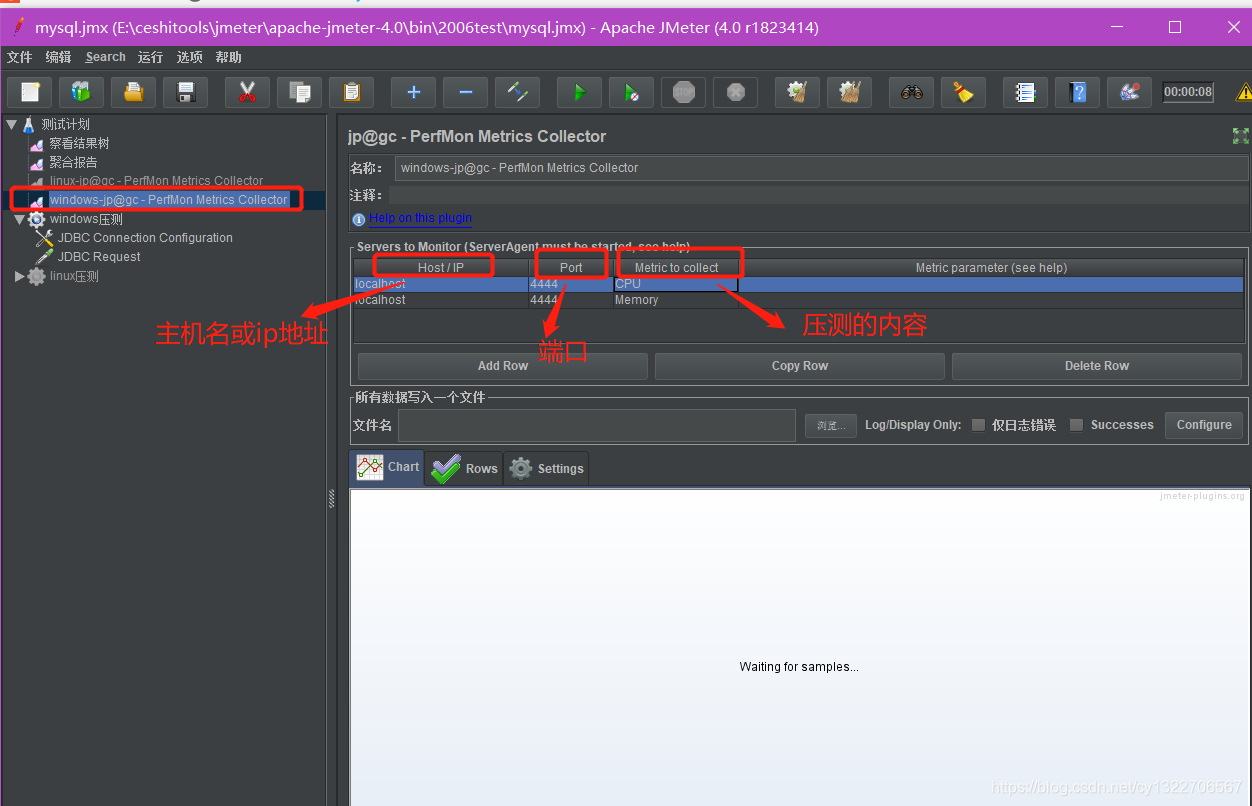Image resolution: width=1252 pixels, height=806 pixels.
Task: Select linux-jp@gc PerfMon Metrics Collector
Action: (156, 181)
